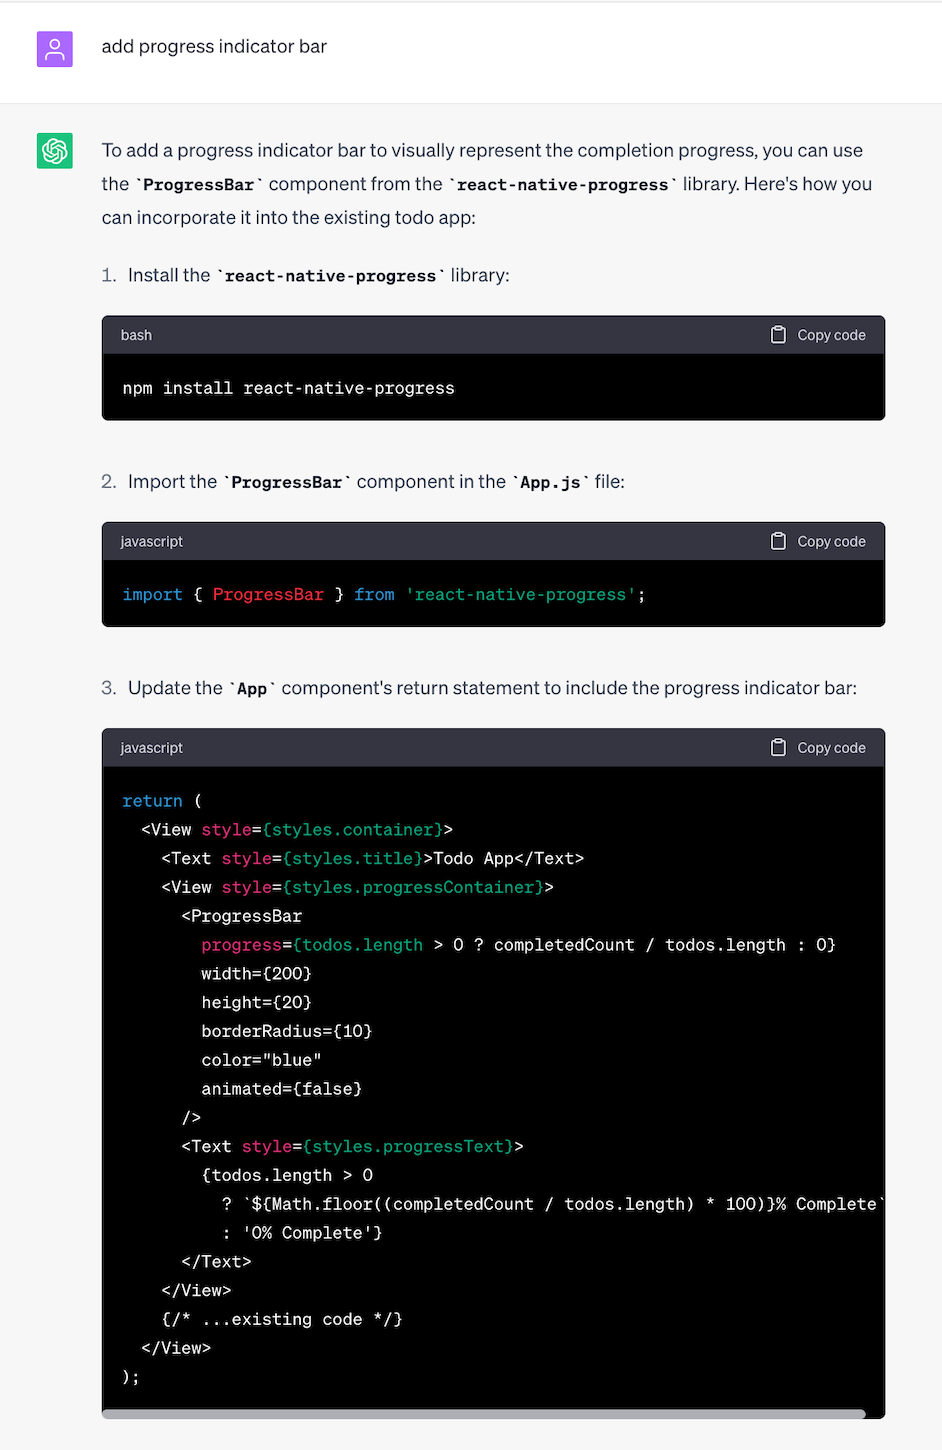Click clipboard icon above import statement

tap(778, 541)
